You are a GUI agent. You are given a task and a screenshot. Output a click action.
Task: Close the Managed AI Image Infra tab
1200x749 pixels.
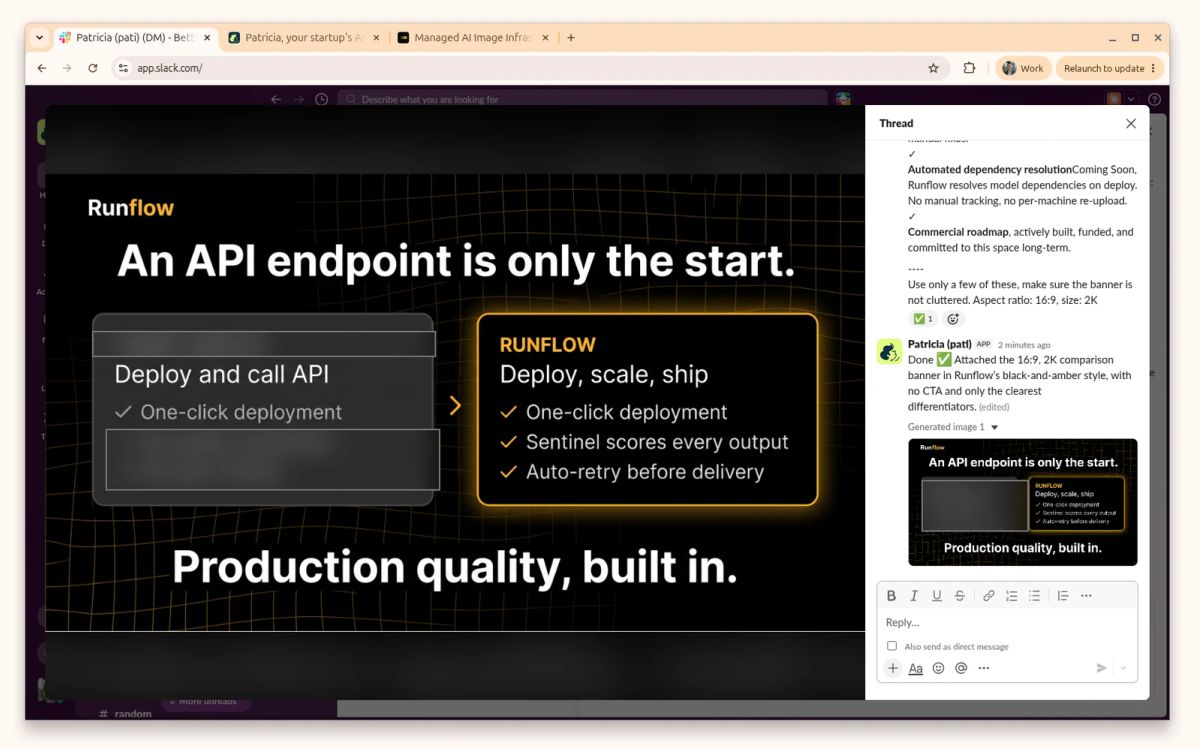(x=545, y=38)
